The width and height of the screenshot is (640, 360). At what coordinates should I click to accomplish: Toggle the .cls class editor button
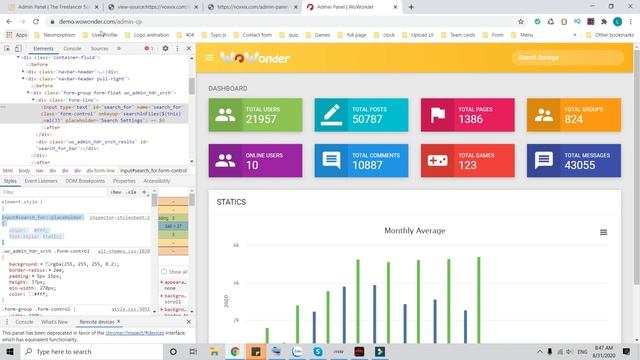[131, 192]
